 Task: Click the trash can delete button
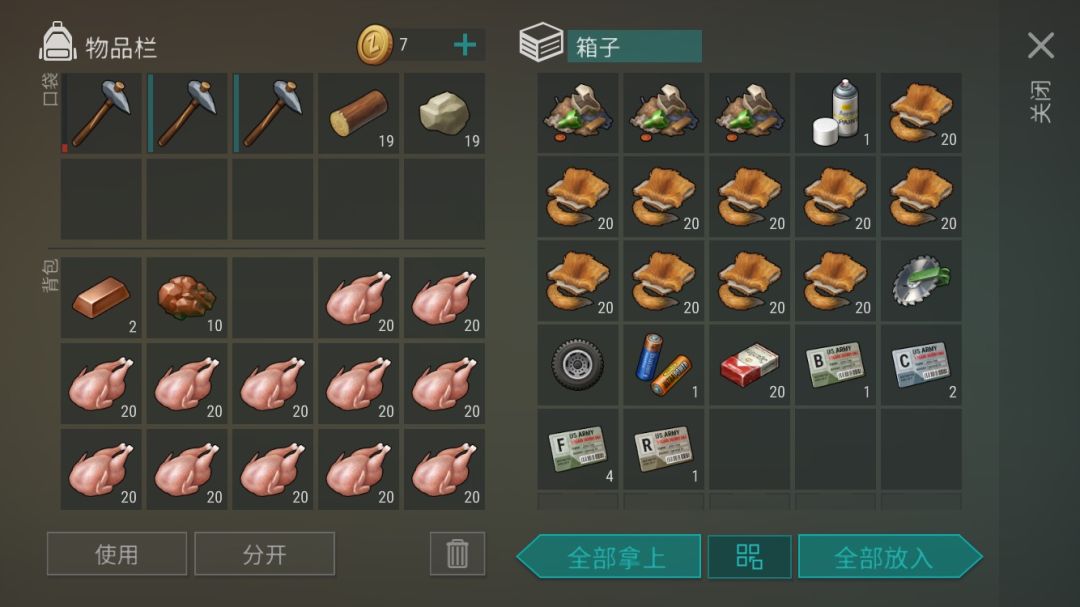point(457,553)
